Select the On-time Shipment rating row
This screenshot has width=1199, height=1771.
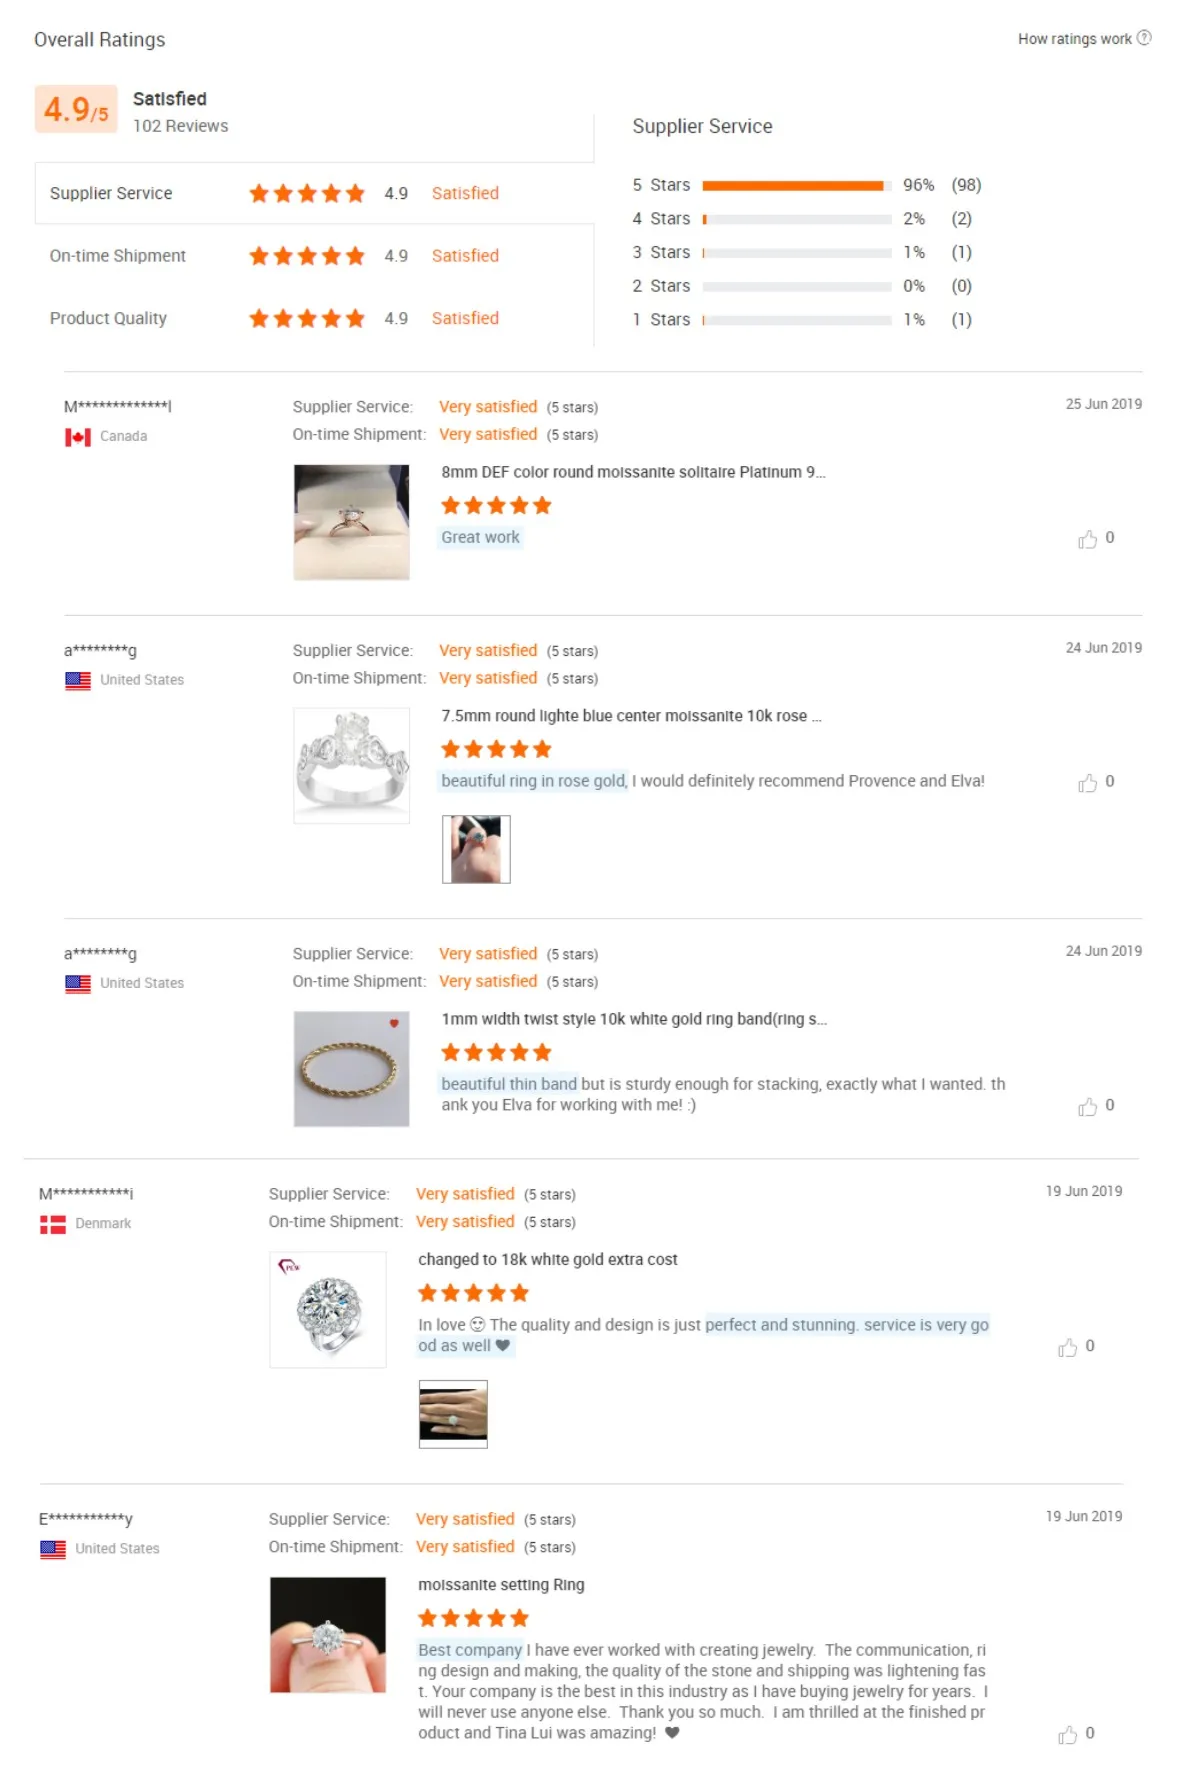[314, 256]
